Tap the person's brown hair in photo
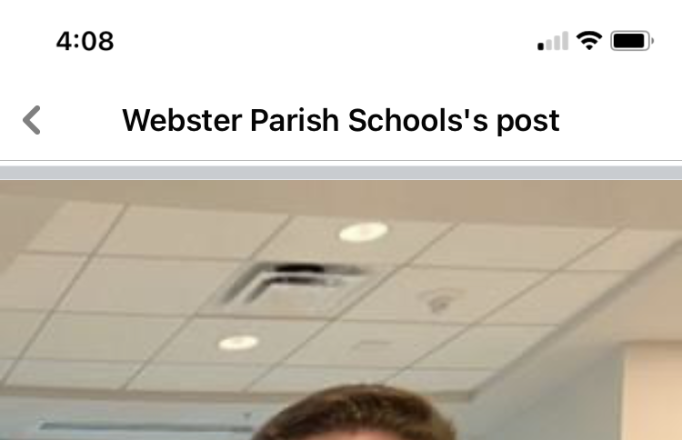Viewport: 682px width, 440px height. point(354,413)
